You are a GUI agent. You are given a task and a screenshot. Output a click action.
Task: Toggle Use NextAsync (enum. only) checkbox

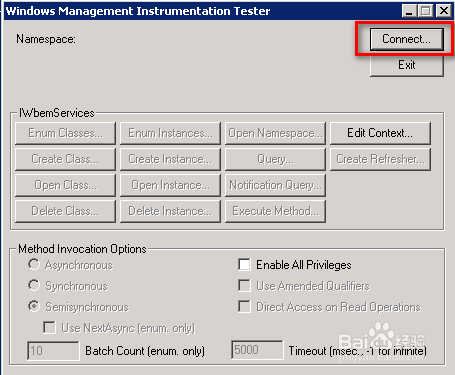(49, 327)
